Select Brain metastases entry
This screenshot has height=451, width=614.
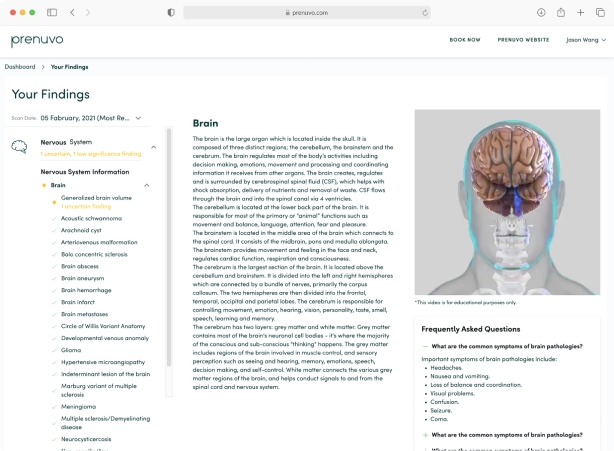(84, 314)
